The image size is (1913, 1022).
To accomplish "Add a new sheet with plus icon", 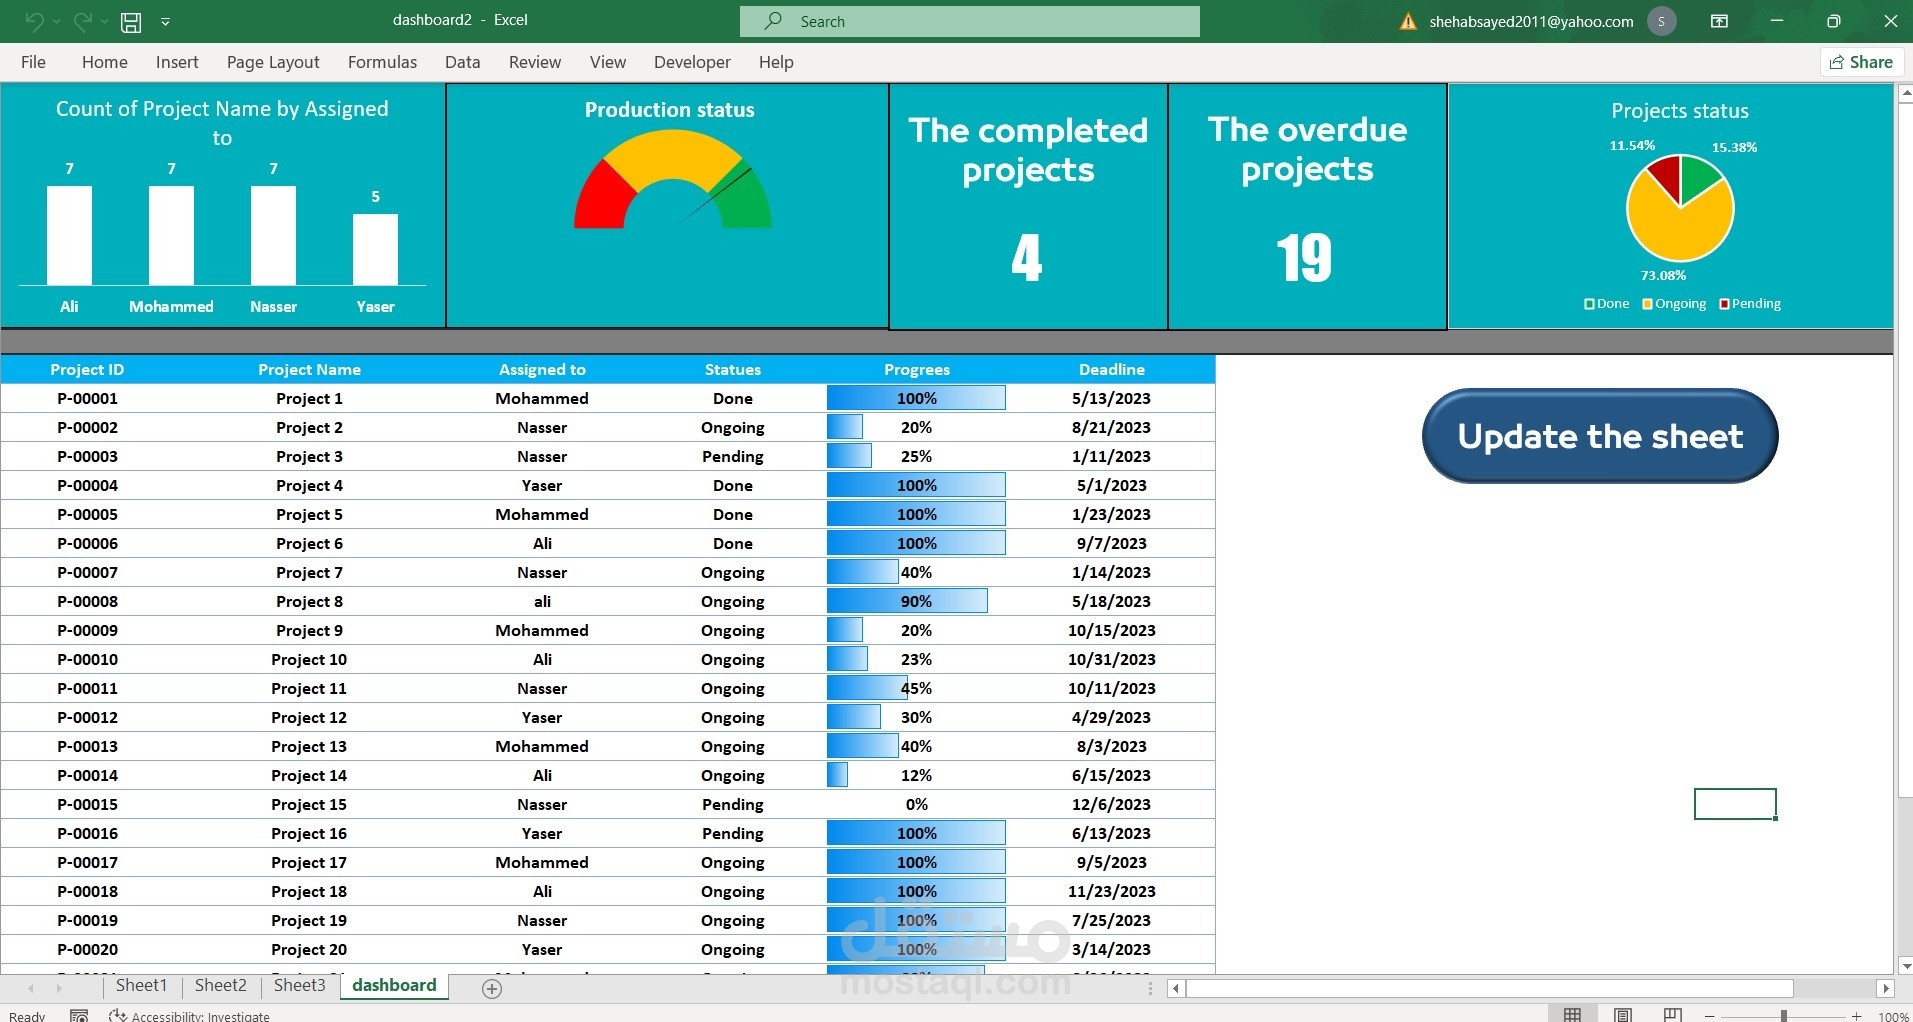I will (x=492, y=988).
